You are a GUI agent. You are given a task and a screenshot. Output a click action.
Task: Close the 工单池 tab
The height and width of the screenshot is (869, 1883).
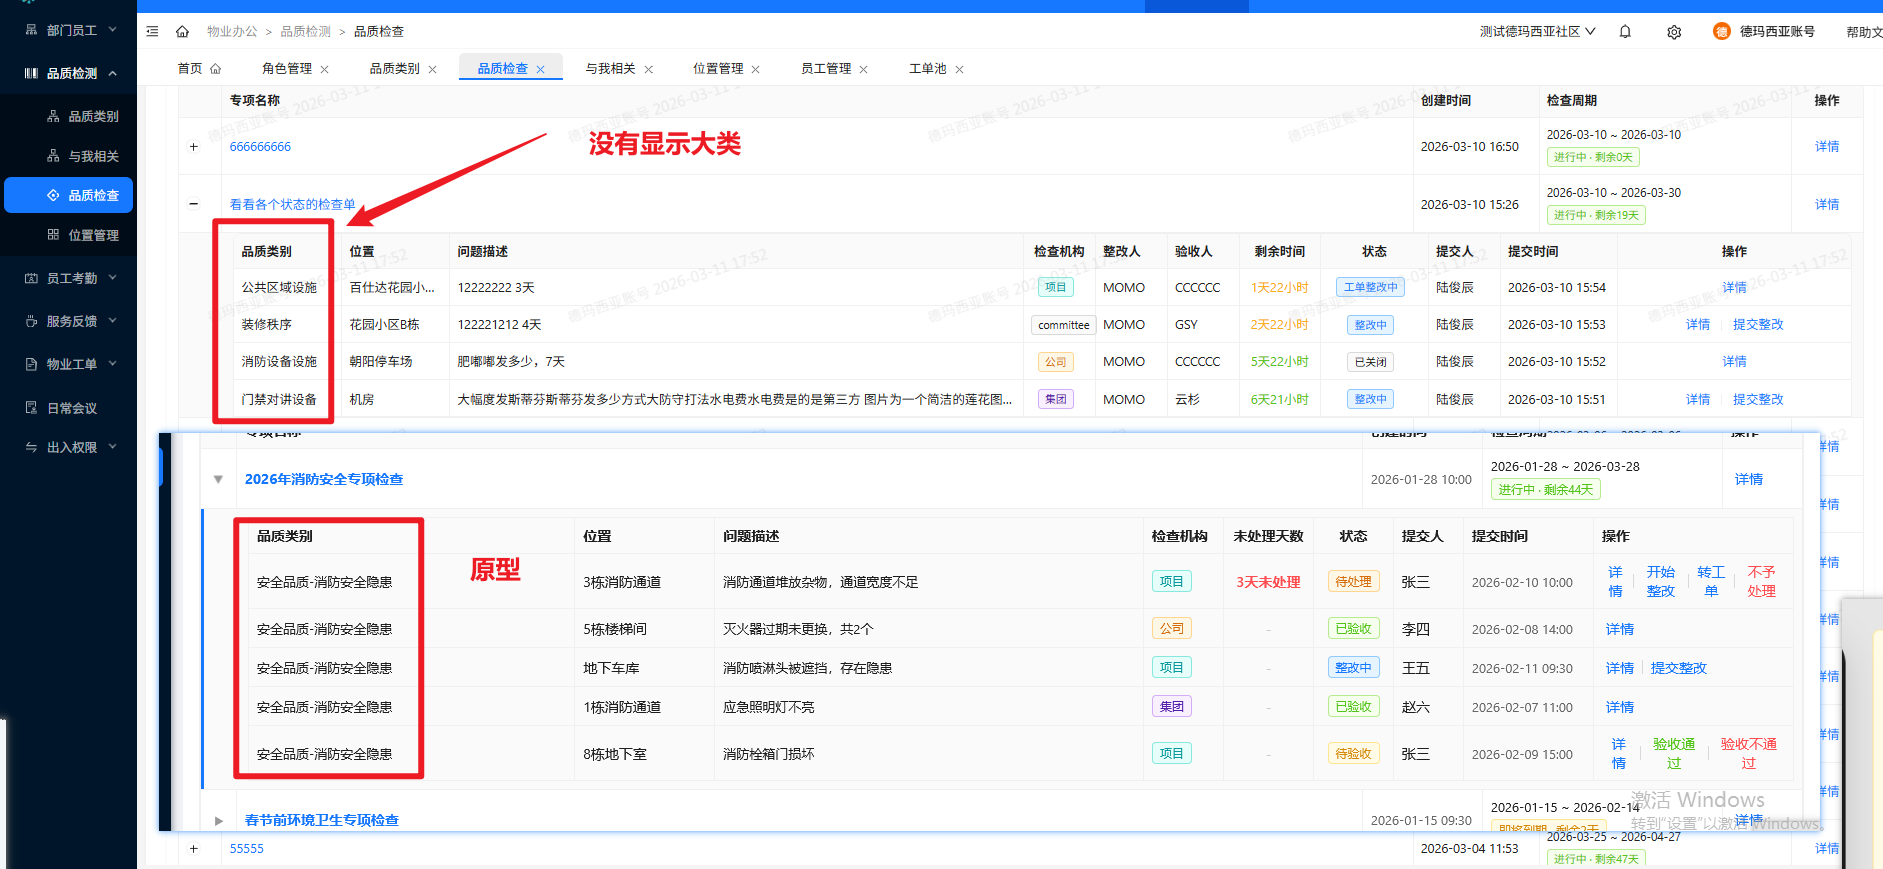[959, 69]
